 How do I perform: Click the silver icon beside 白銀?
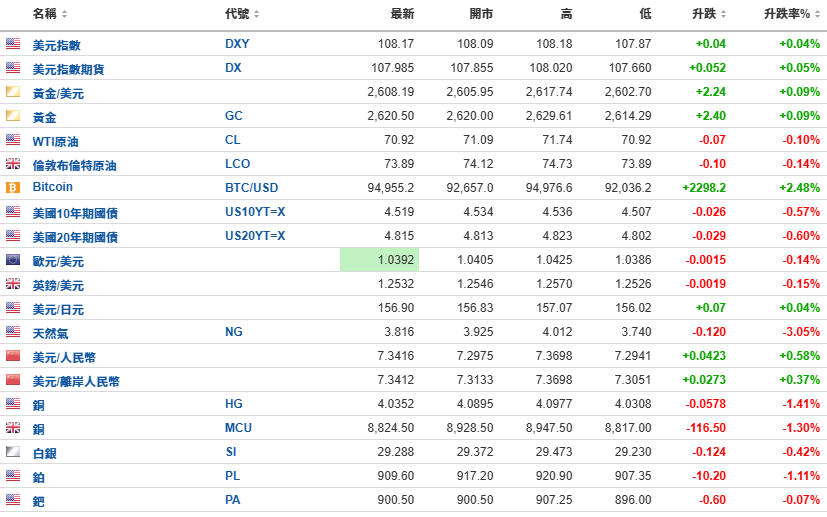[x=13, y=452]
